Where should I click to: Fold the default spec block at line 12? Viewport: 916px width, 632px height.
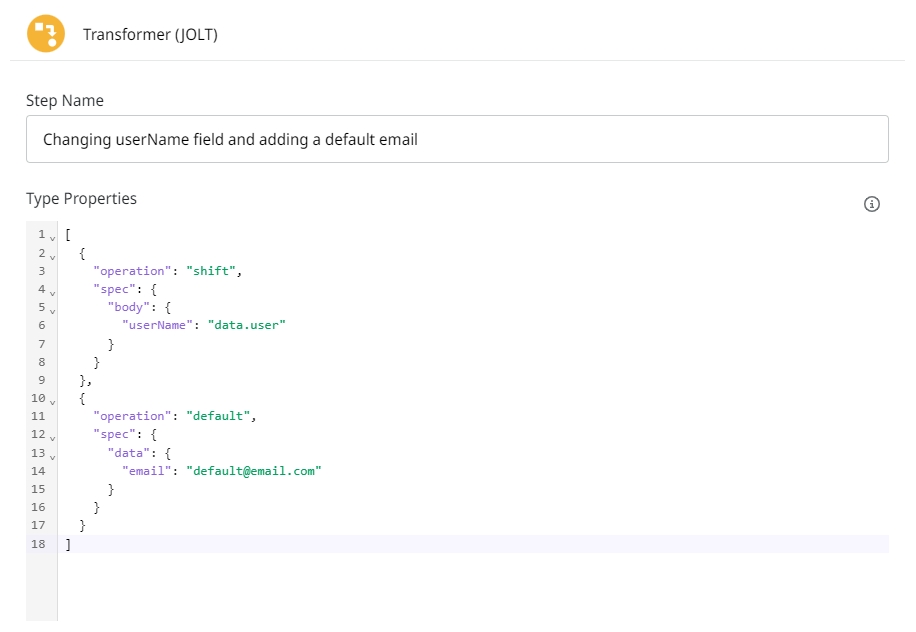point(52,435)
